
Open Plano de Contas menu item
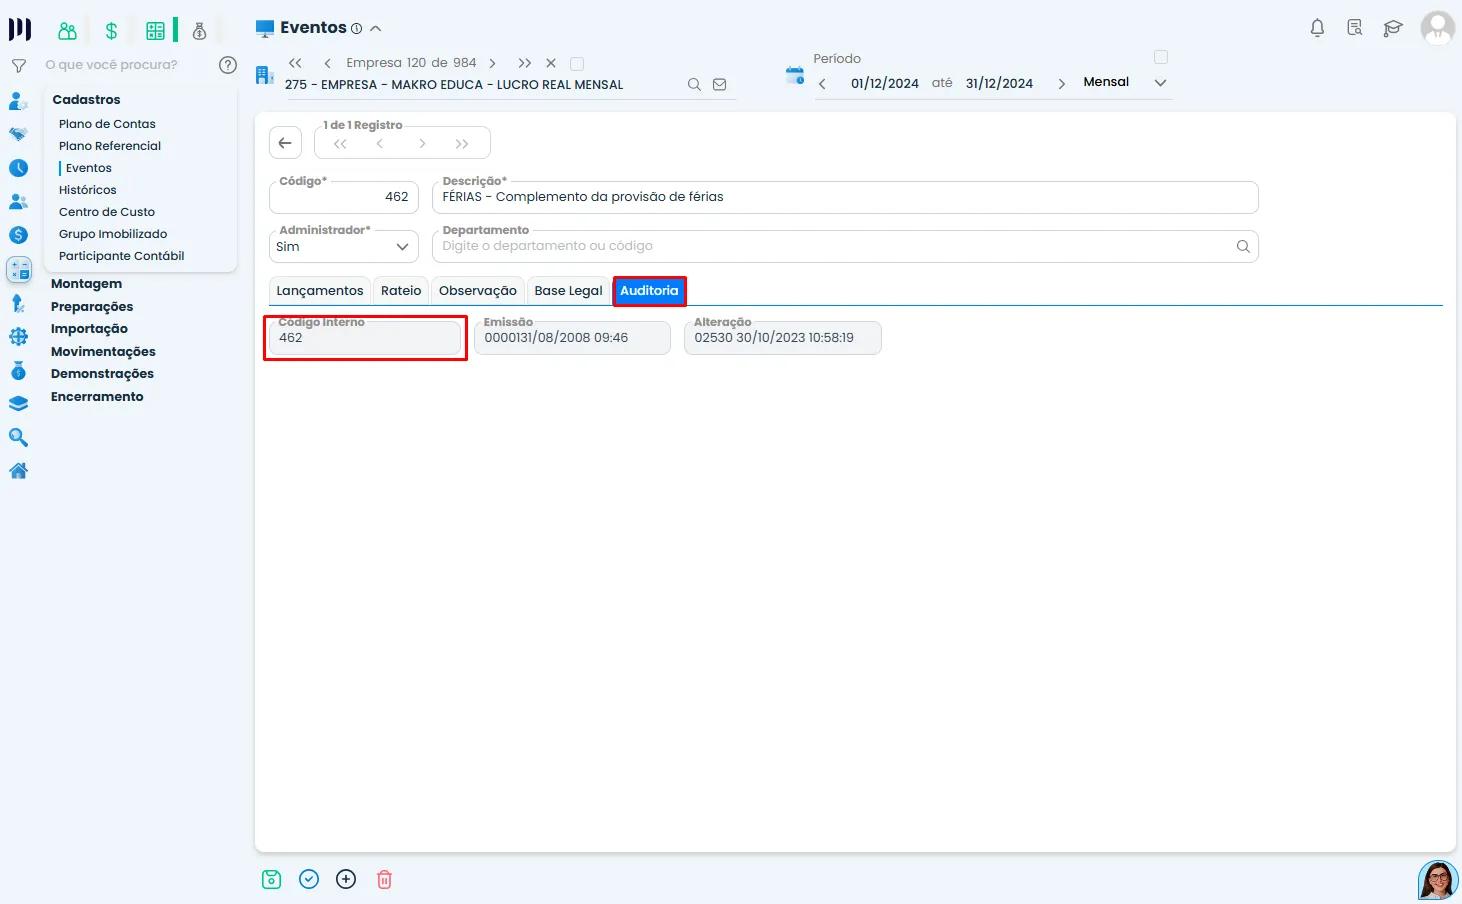pyautogui.click(x=107, y=124)
